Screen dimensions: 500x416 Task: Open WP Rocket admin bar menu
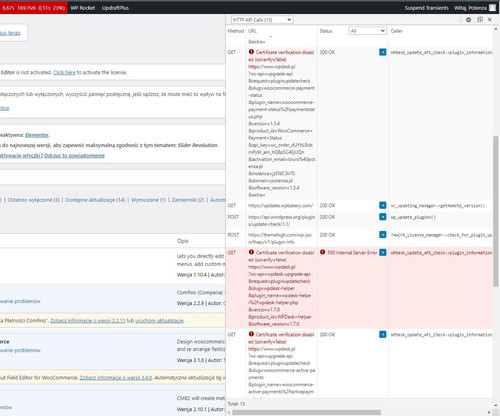[83, 8]
